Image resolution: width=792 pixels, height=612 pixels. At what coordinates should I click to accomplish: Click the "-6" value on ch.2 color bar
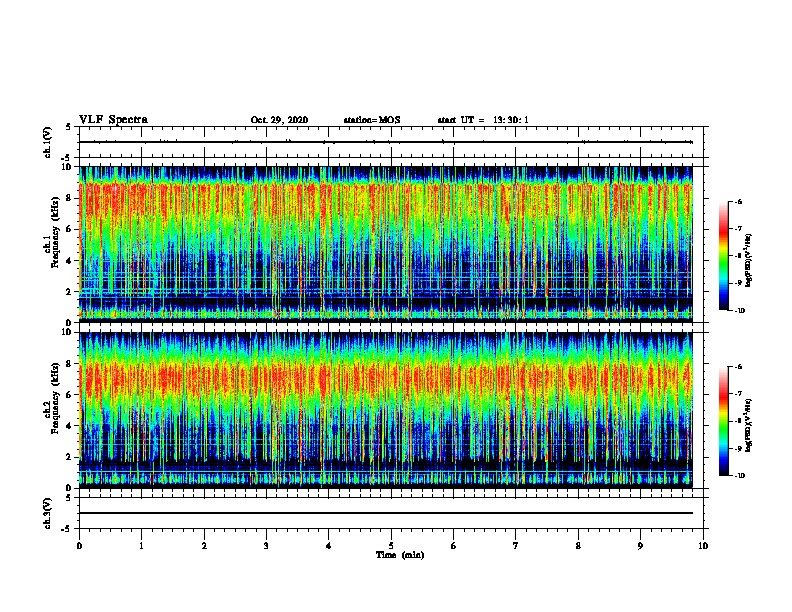[738, 367]
